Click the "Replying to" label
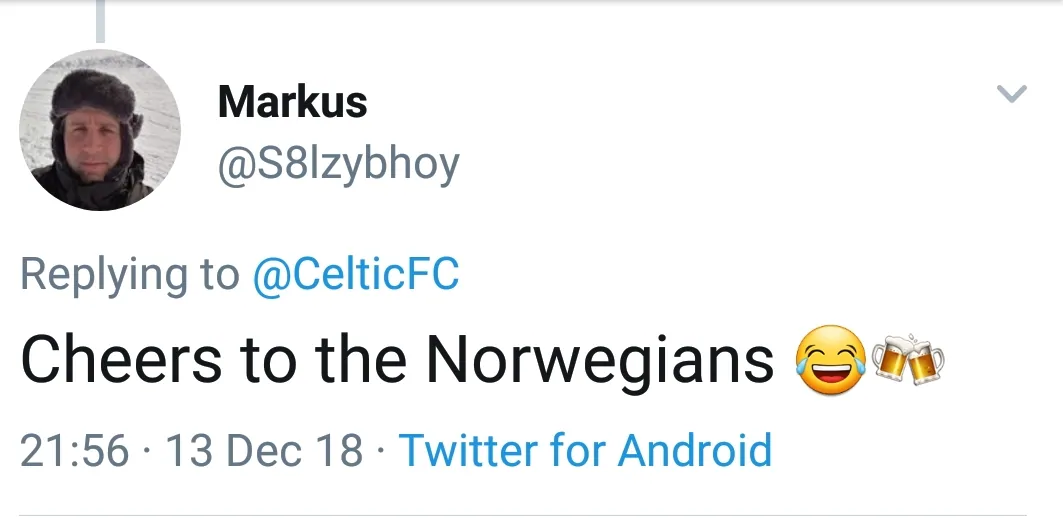1063x518 pixels. coord(130,274)
